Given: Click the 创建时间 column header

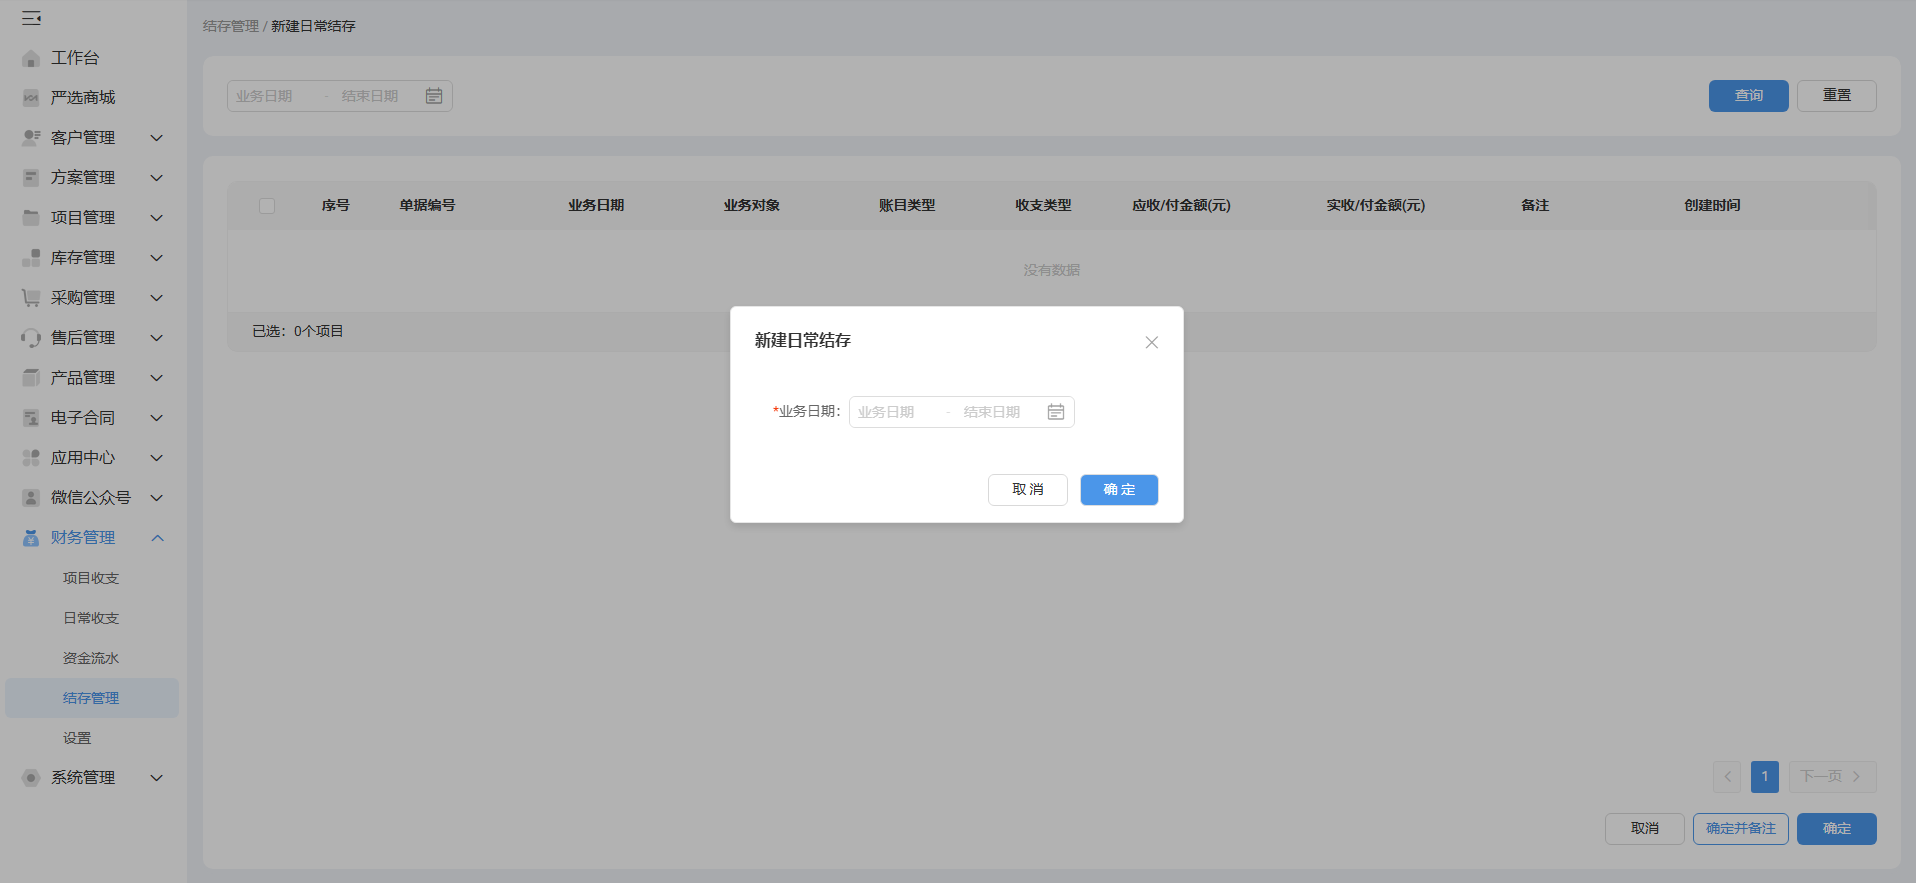Looking at the screenshot, I should [1712, 205].
